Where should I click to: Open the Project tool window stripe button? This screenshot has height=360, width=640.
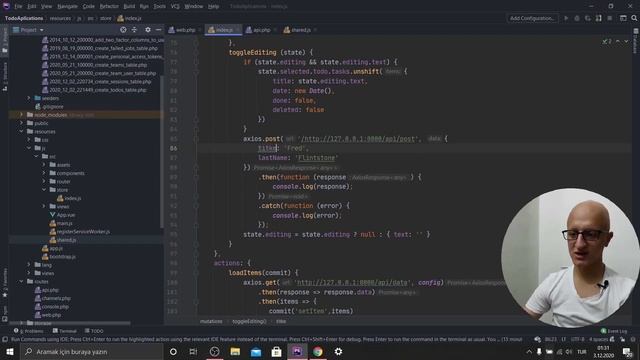[x=4, y=40]
